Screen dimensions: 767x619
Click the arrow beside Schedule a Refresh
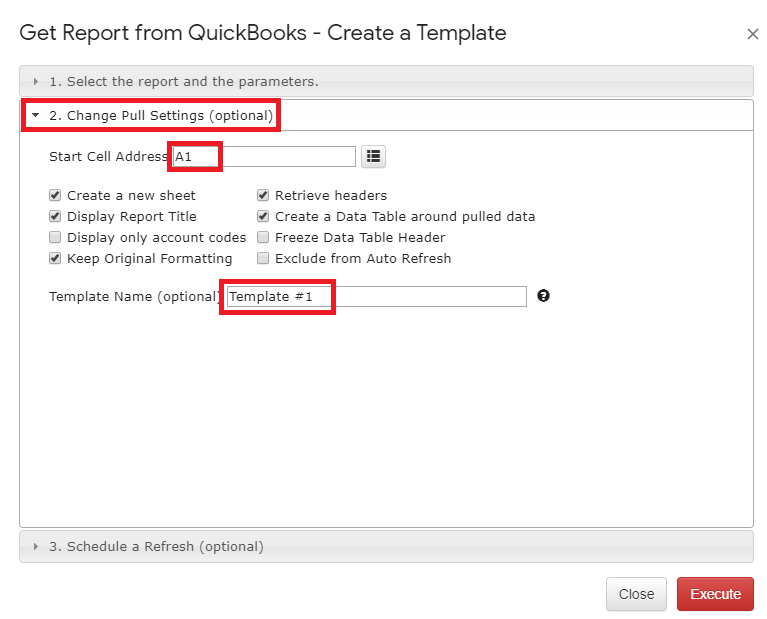pyautogui.click(x=35, y=547)
